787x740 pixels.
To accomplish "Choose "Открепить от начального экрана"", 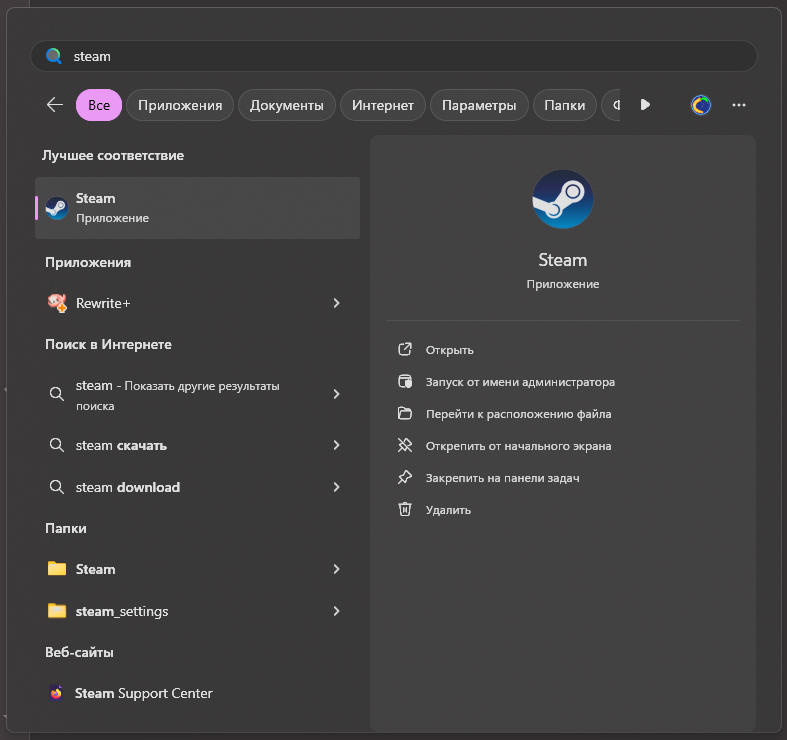I will pos(518,446).
